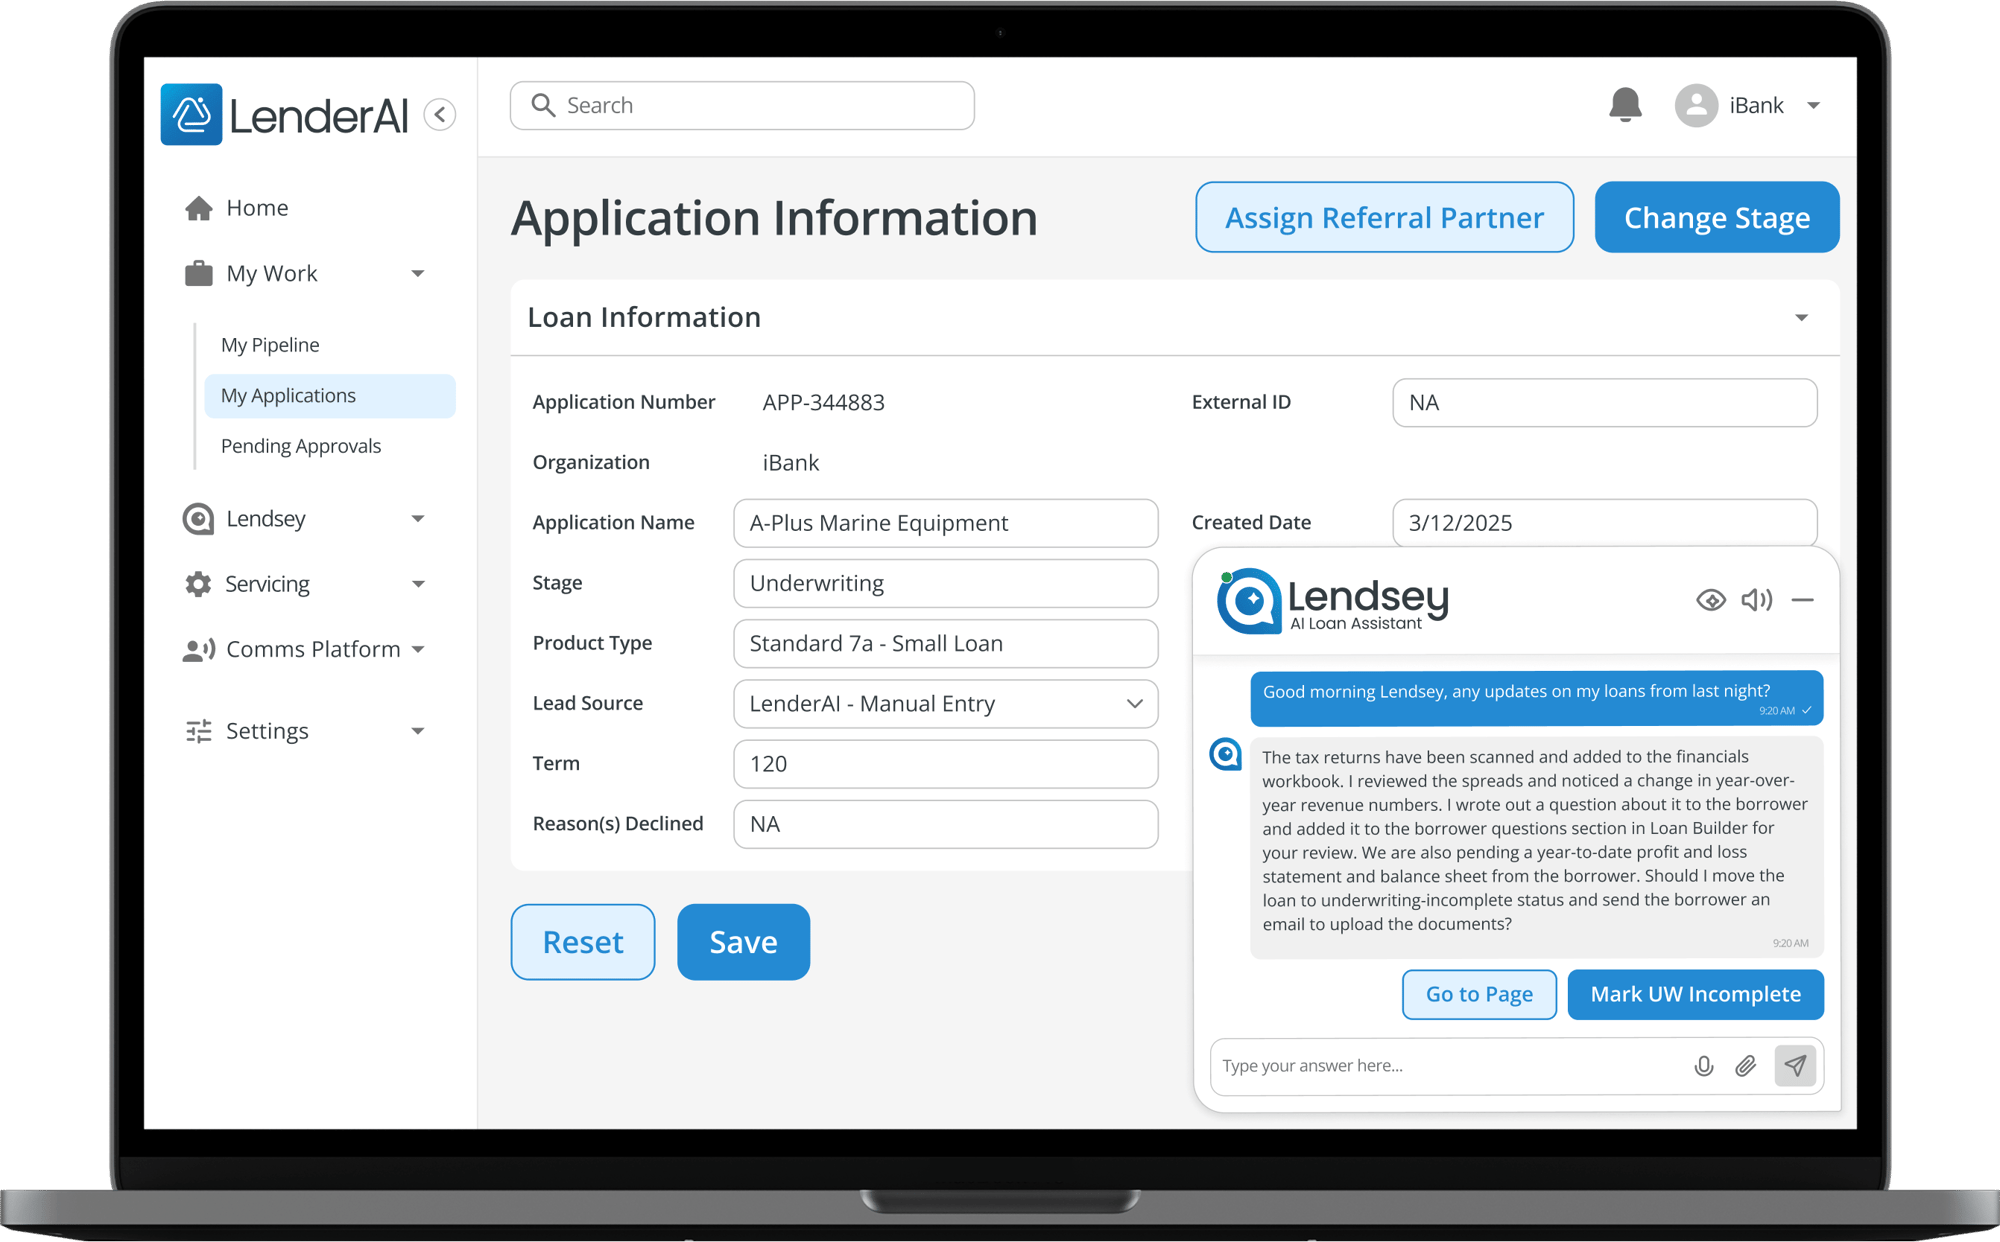
Task: Click the microphone icon in chat
Action: [1704, 1066]
